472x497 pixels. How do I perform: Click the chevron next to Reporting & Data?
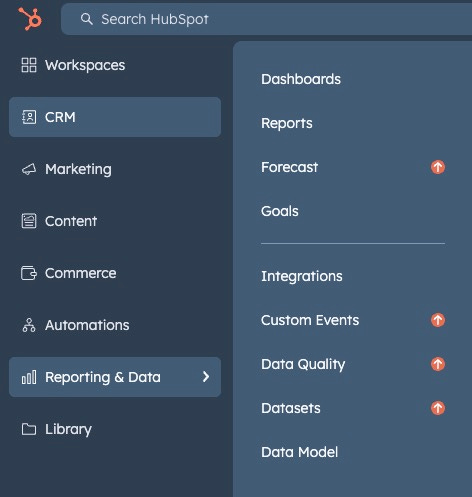click(206, 377)
